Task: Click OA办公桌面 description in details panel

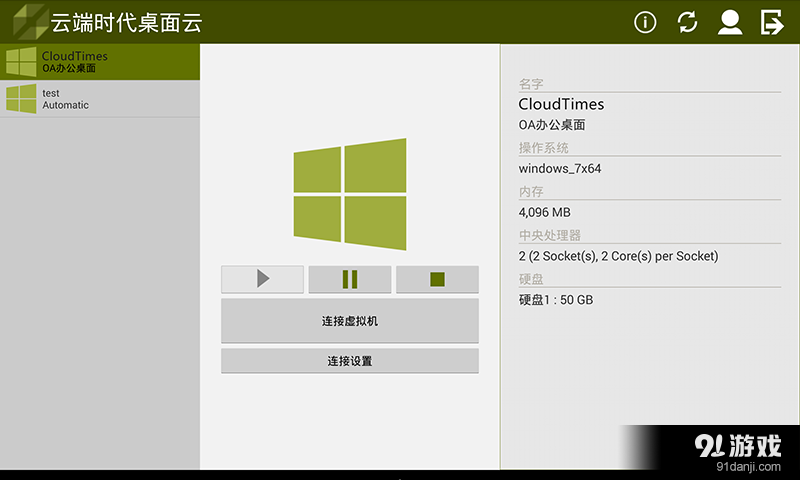Action: [552, 125]
